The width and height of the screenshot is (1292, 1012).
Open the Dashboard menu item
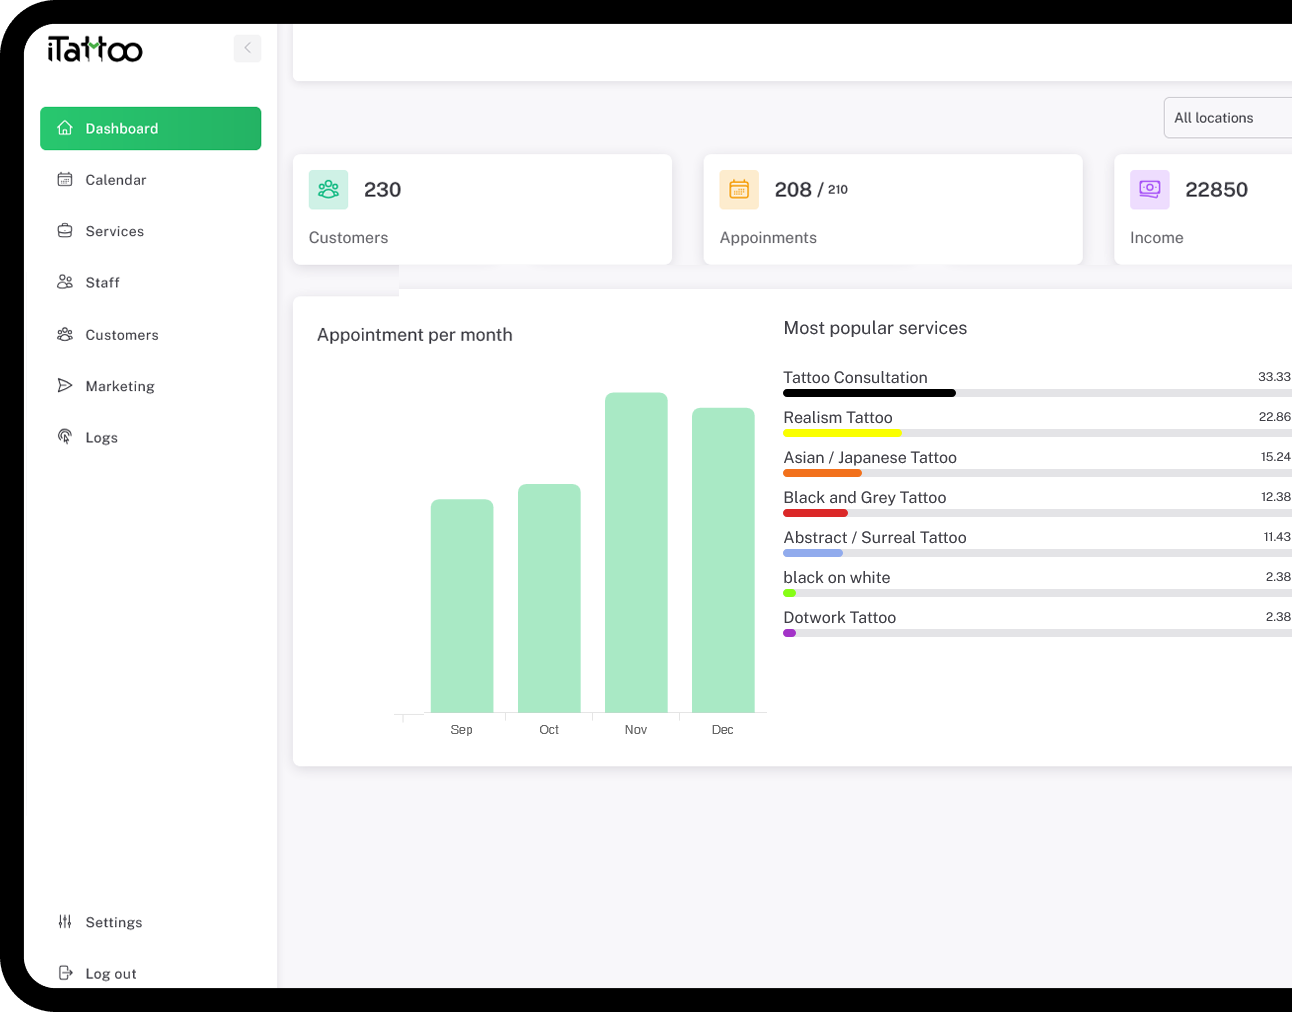(x=150, y=128)
